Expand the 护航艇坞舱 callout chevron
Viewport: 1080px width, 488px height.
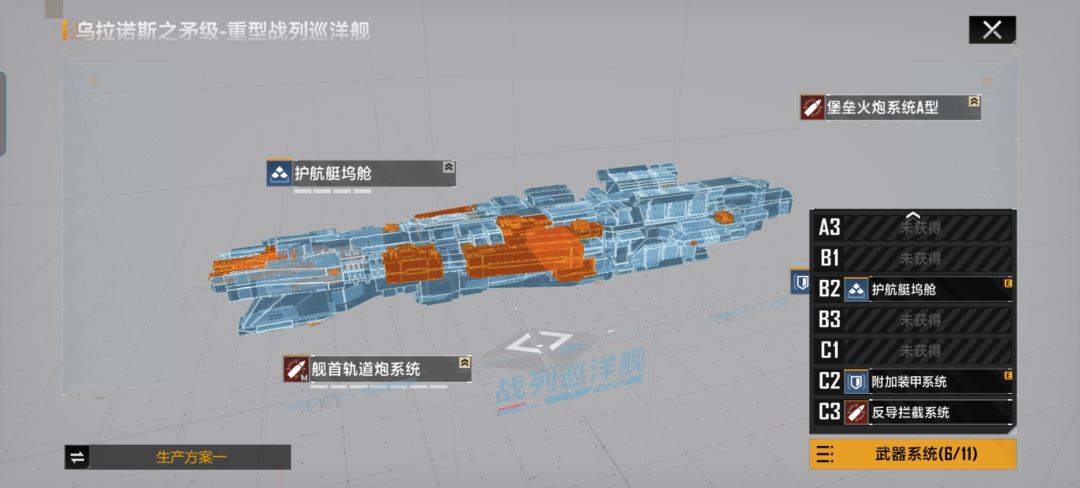(448, 167)
